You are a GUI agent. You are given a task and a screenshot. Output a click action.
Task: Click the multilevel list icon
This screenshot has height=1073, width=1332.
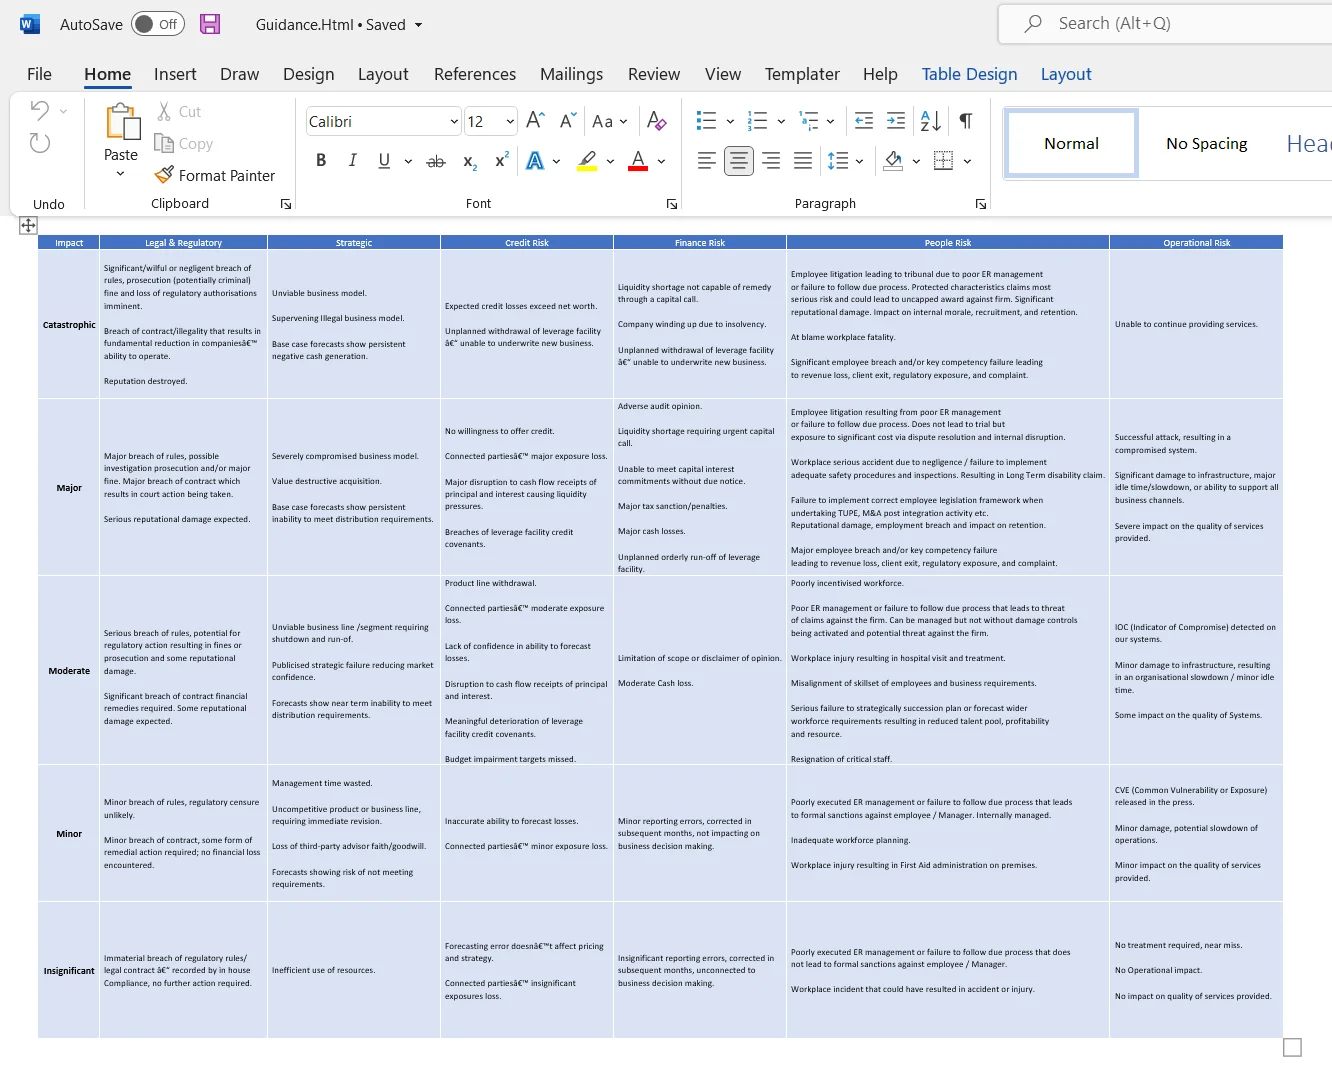[x=809, y=121]
